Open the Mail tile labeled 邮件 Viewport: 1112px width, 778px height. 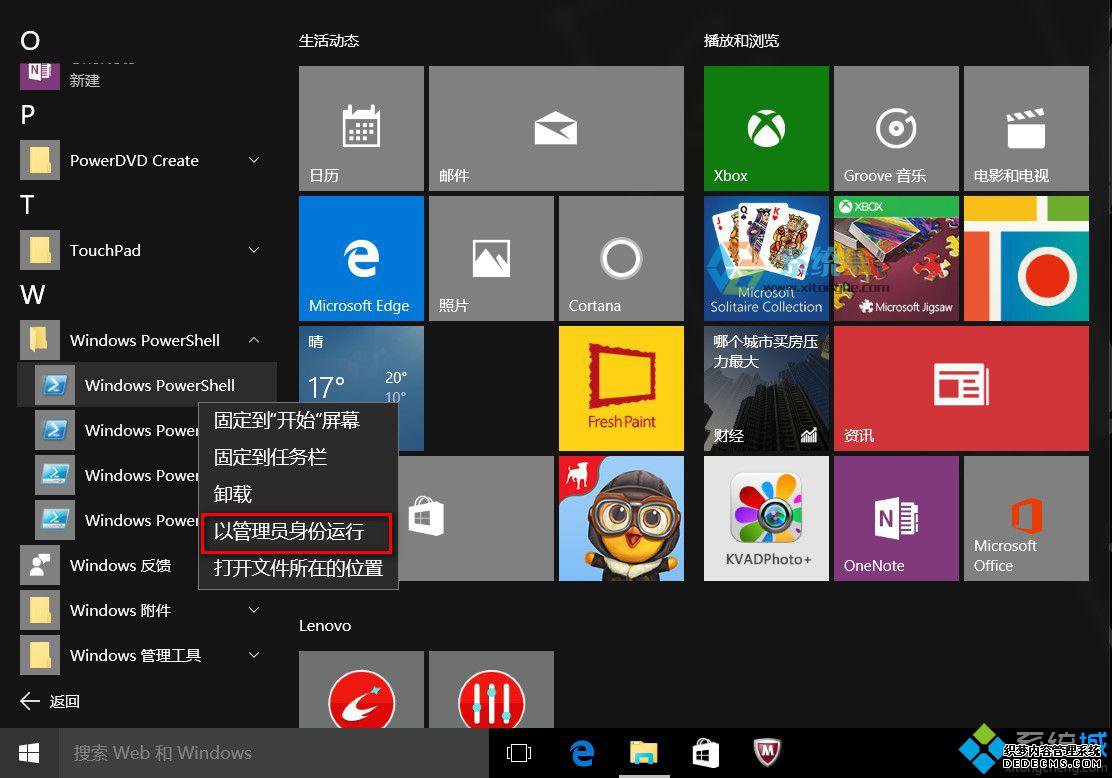556,128
